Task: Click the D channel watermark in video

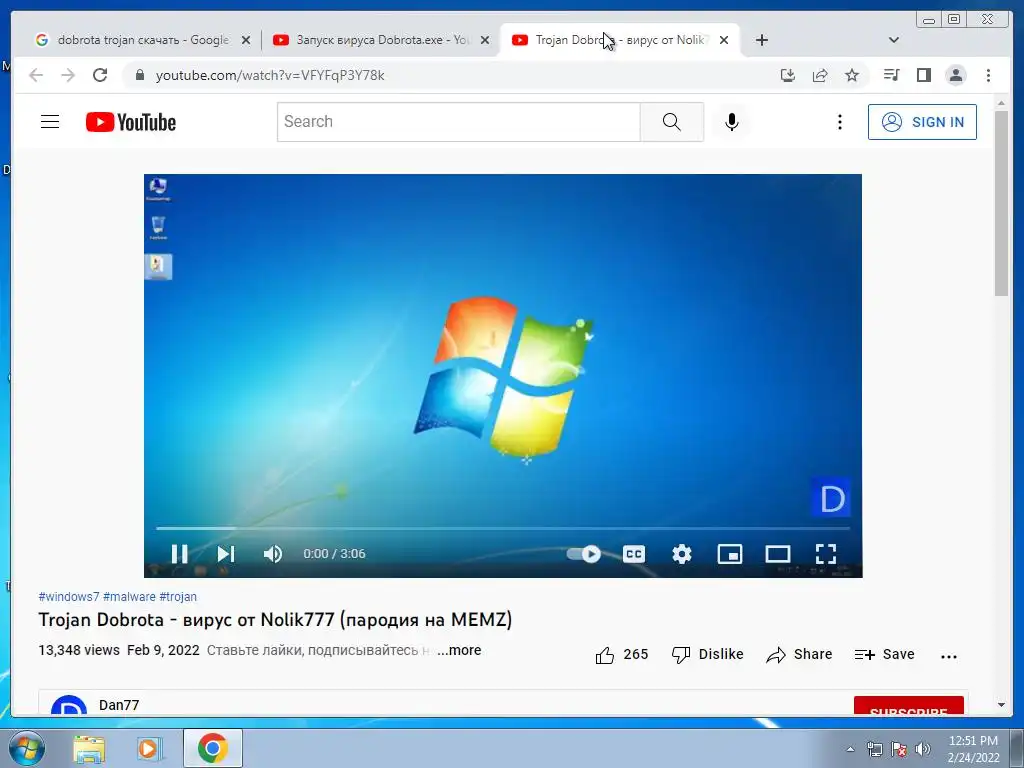Action: pos(831,498)
